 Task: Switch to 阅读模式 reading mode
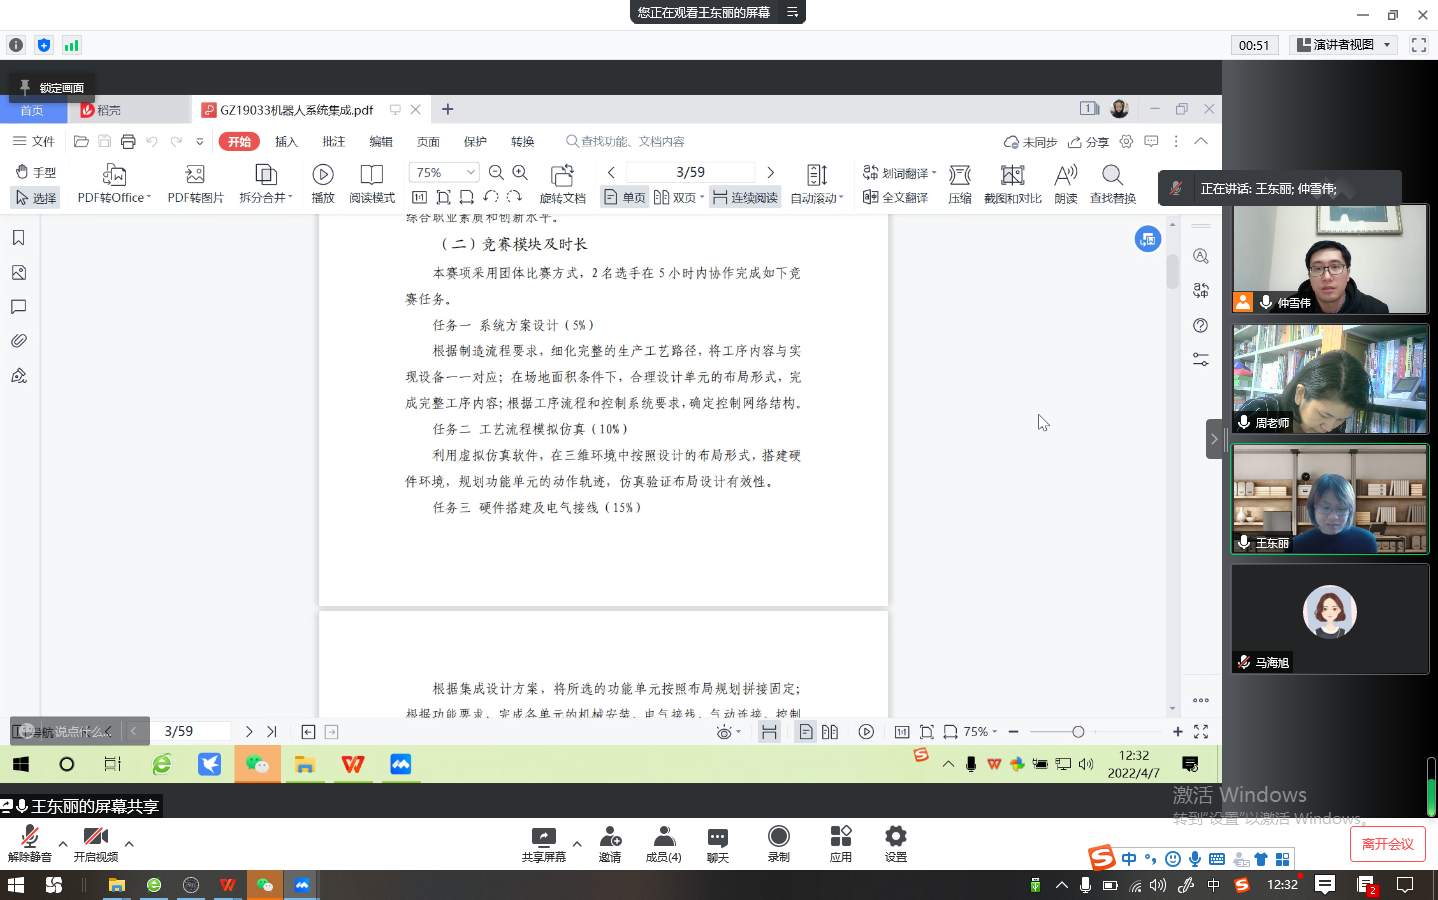pos(372,184)
